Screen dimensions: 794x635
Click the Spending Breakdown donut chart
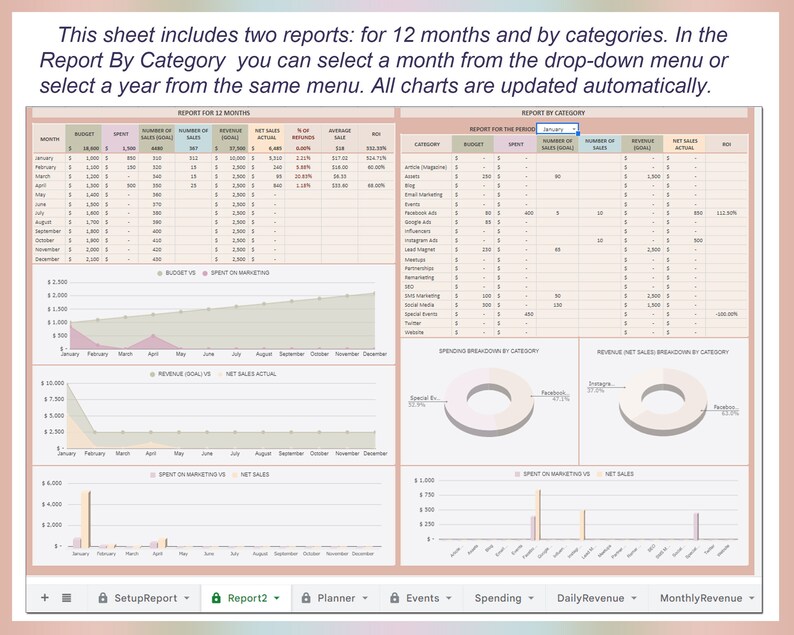click(x=489, y=402)
